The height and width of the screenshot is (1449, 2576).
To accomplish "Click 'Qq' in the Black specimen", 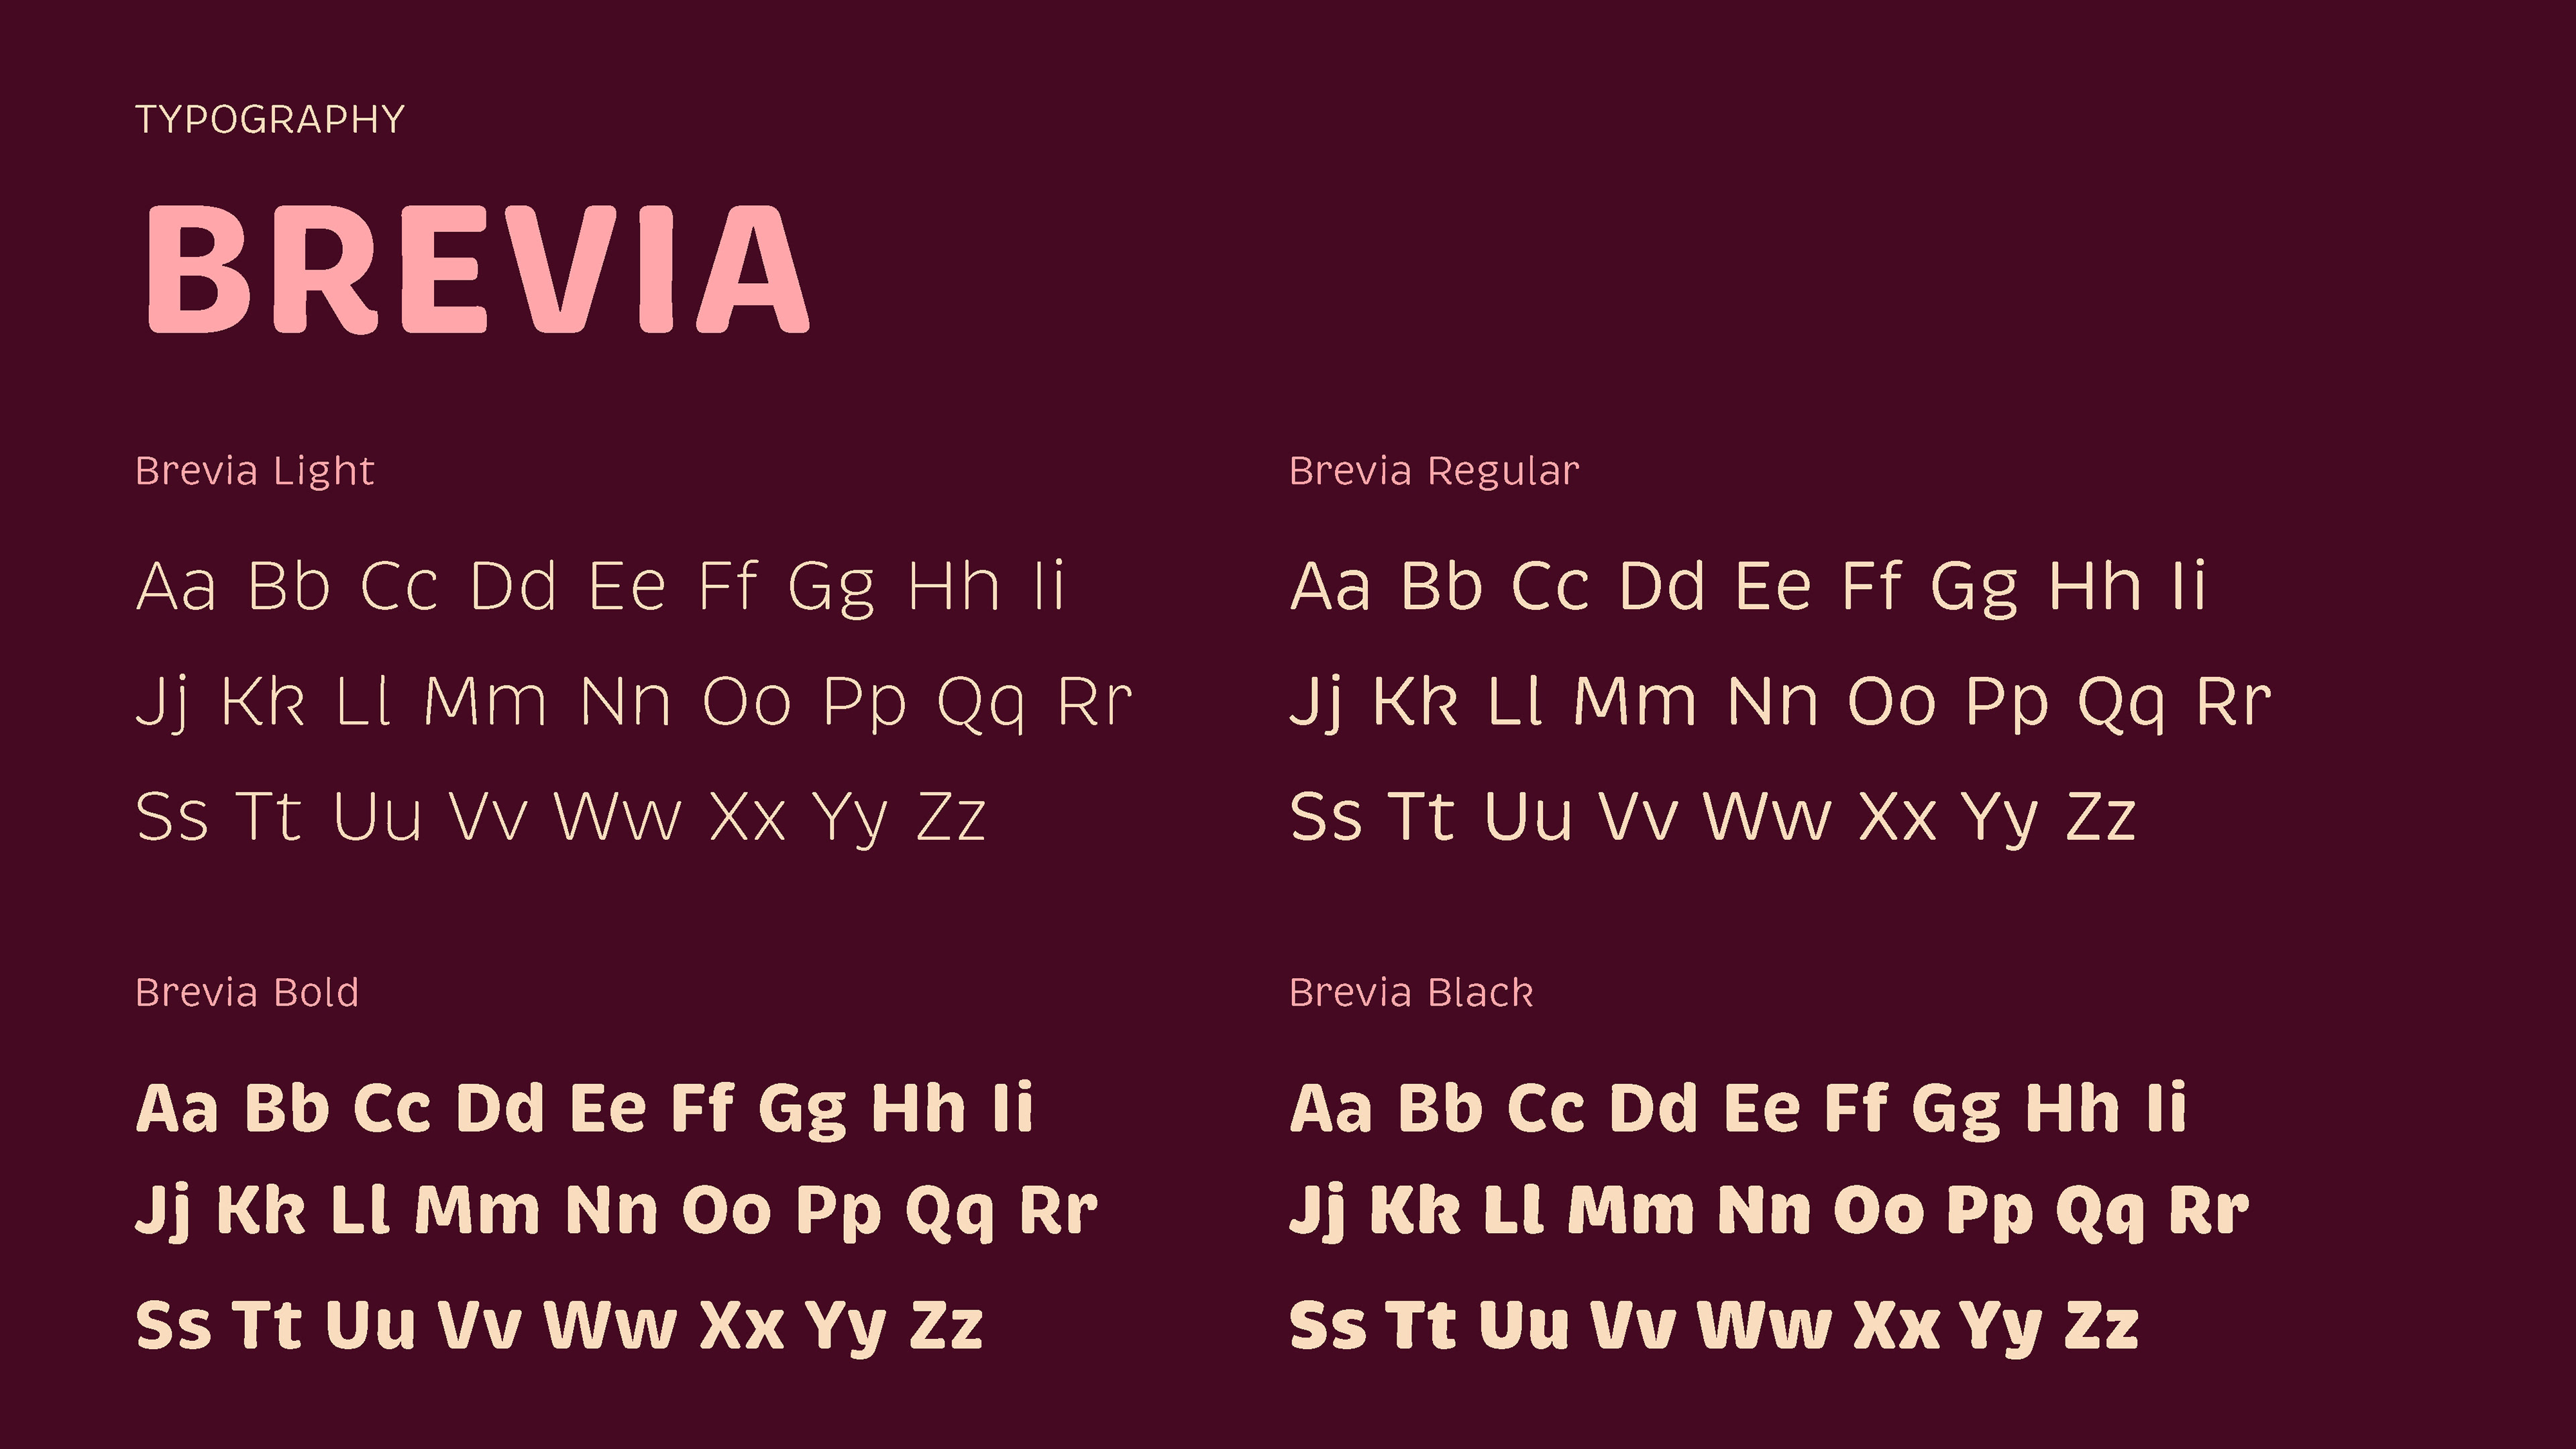I will pos(2100,1211).
